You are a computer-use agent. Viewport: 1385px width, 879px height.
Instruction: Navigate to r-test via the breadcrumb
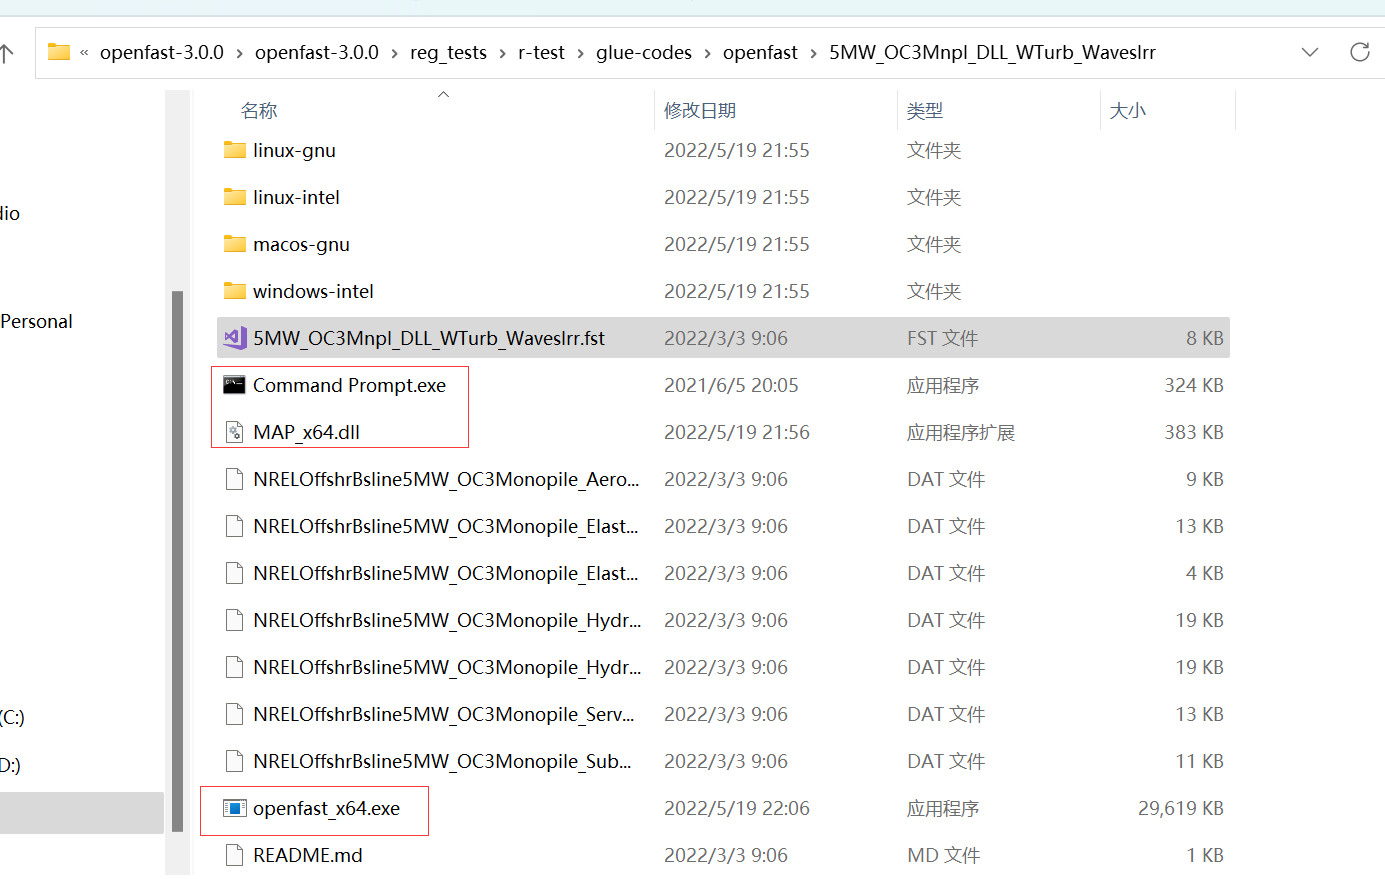point(541,52)
